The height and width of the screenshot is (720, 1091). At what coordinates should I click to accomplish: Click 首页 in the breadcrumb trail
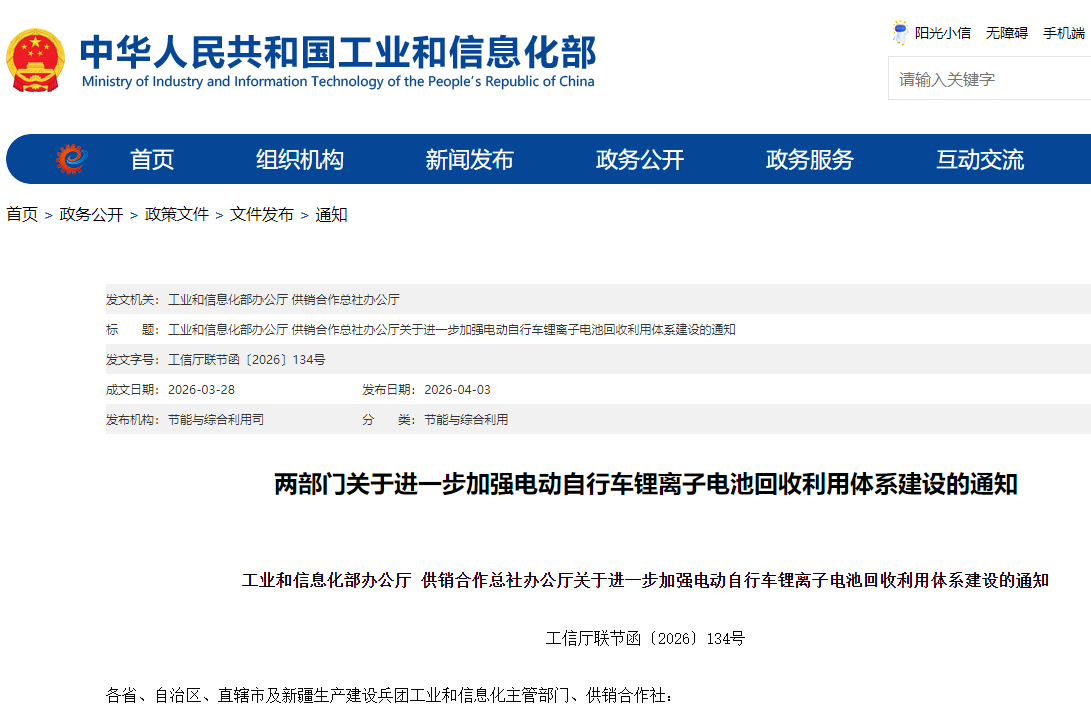(22, 214)
